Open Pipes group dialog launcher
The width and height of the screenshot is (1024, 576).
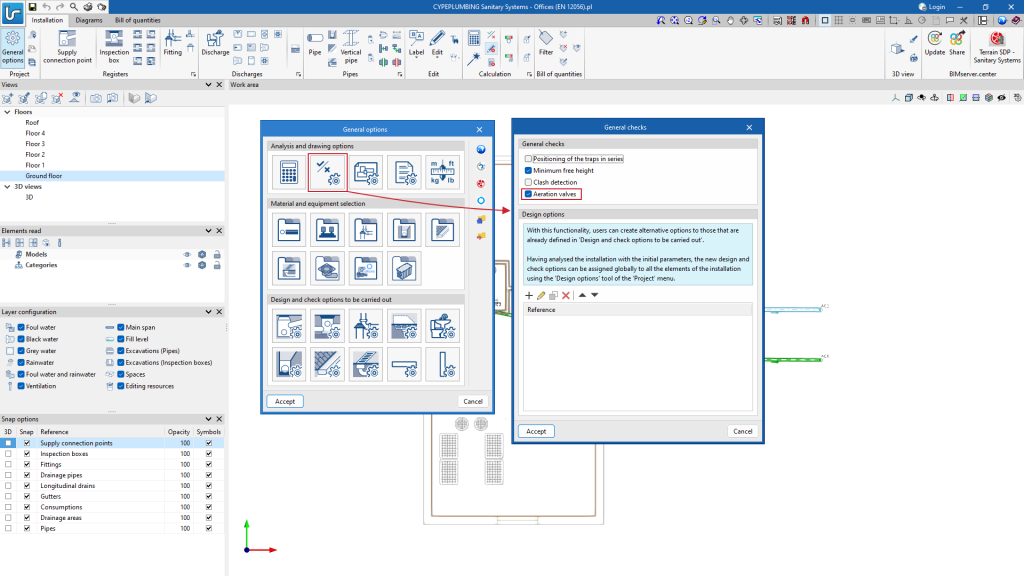(x=400, y=74)
